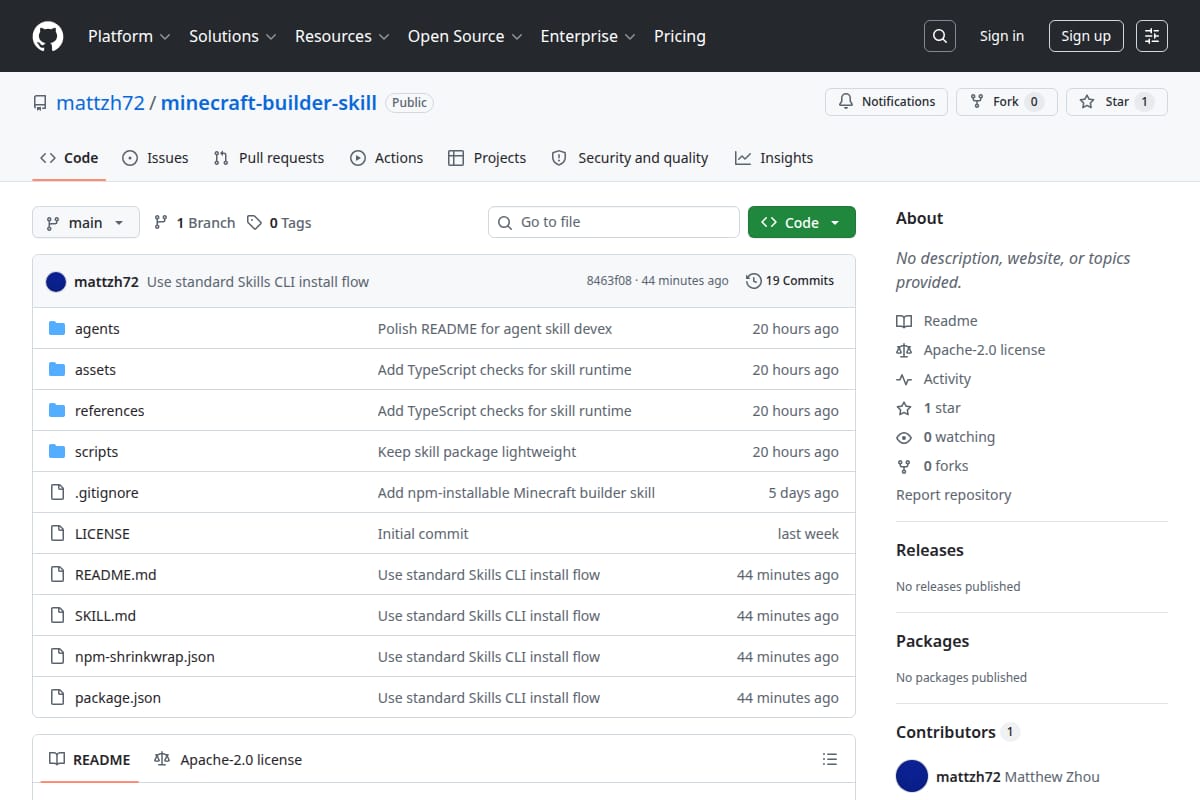Click the README.md file icon

tap(57, 575)
